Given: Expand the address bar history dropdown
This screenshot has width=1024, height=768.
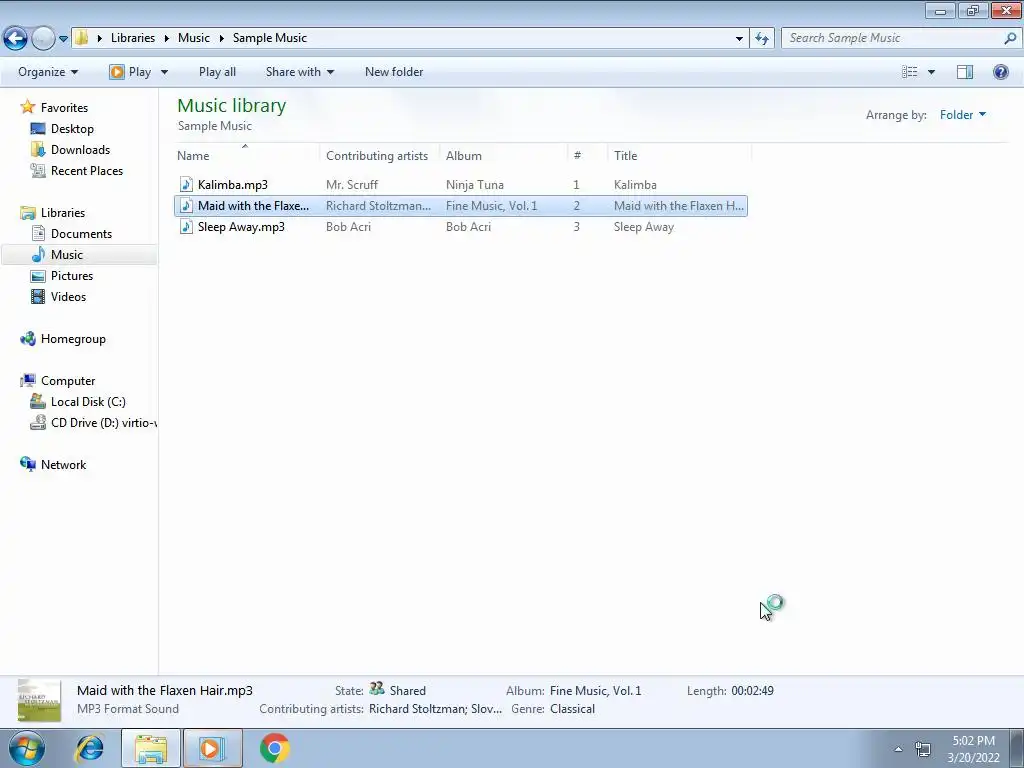Looking at the screenshot, I should click(x=739, y=39).
